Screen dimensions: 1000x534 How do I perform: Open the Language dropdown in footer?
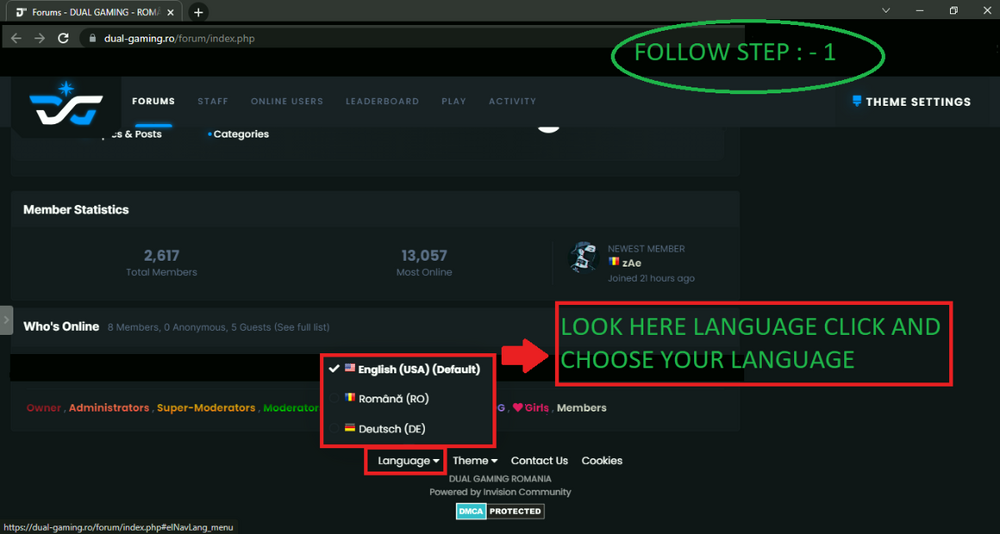pyautogui.click(x=408, y=461)
